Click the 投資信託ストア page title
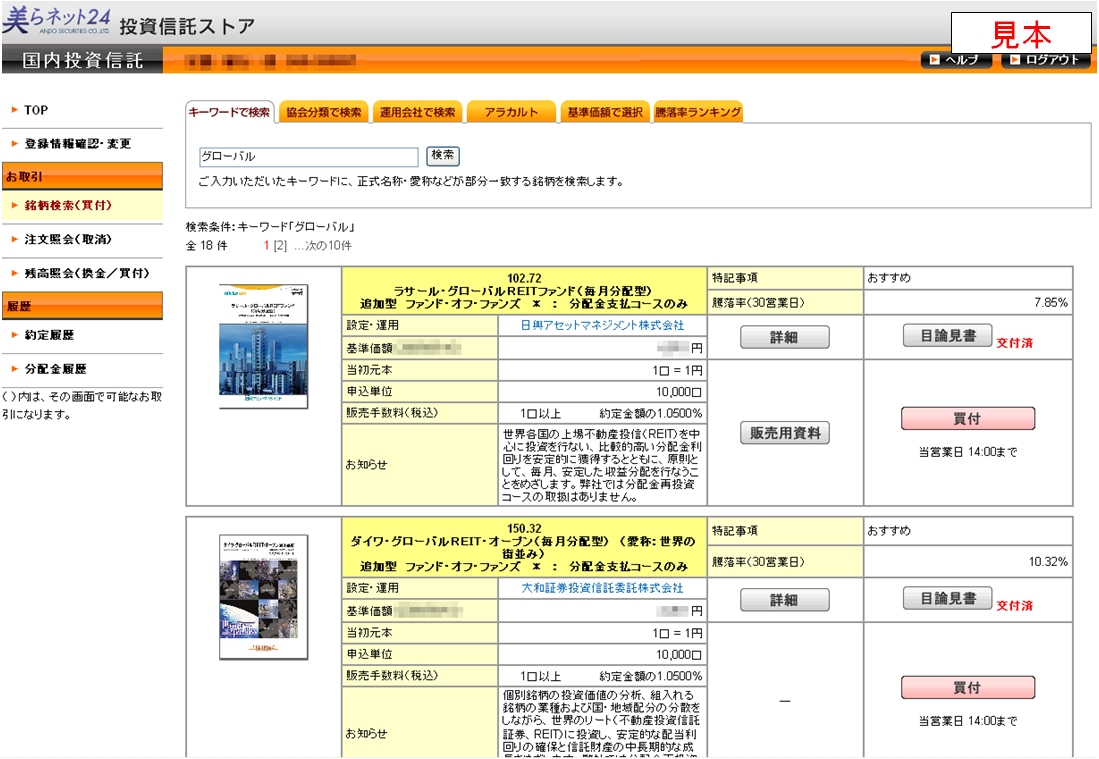The height and width of the screenshot is (759, 1099). click(187, 27)
